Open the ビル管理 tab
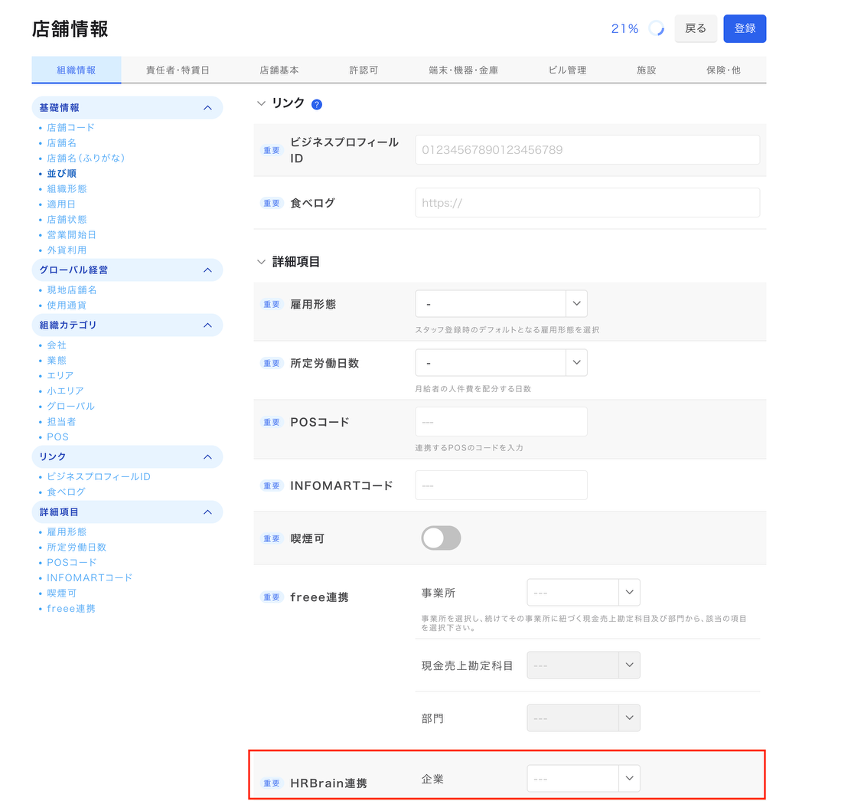864x802 pixels. pyautogui.click(x=567, y=70)
